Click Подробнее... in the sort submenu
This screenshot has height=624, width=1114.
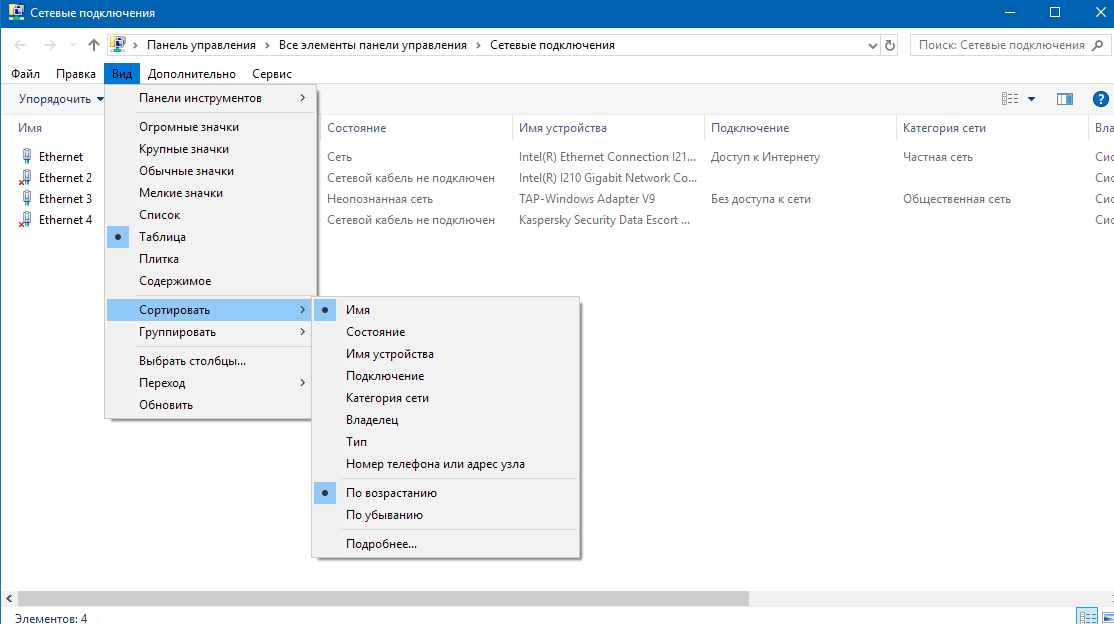click(x=381, y=544)
